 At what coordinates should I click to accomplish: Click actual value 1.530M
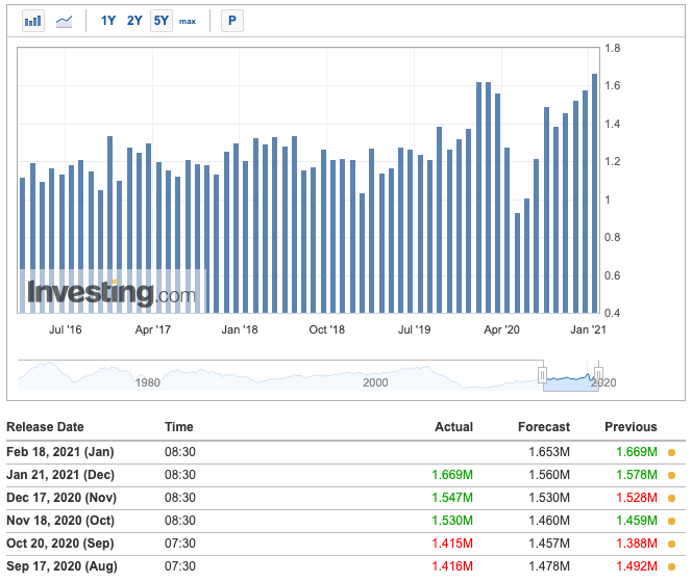(x=452, y=521)
